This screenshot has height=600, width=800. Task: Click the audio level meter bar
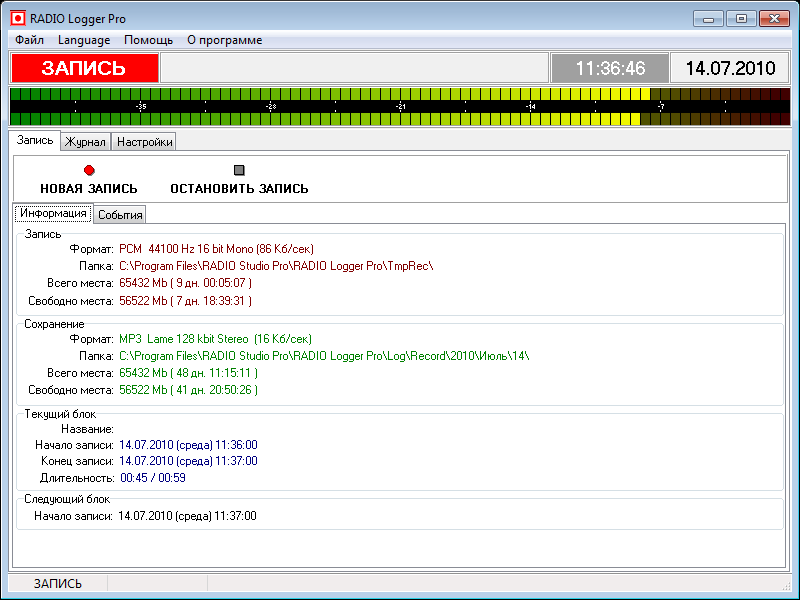point(399,107)
